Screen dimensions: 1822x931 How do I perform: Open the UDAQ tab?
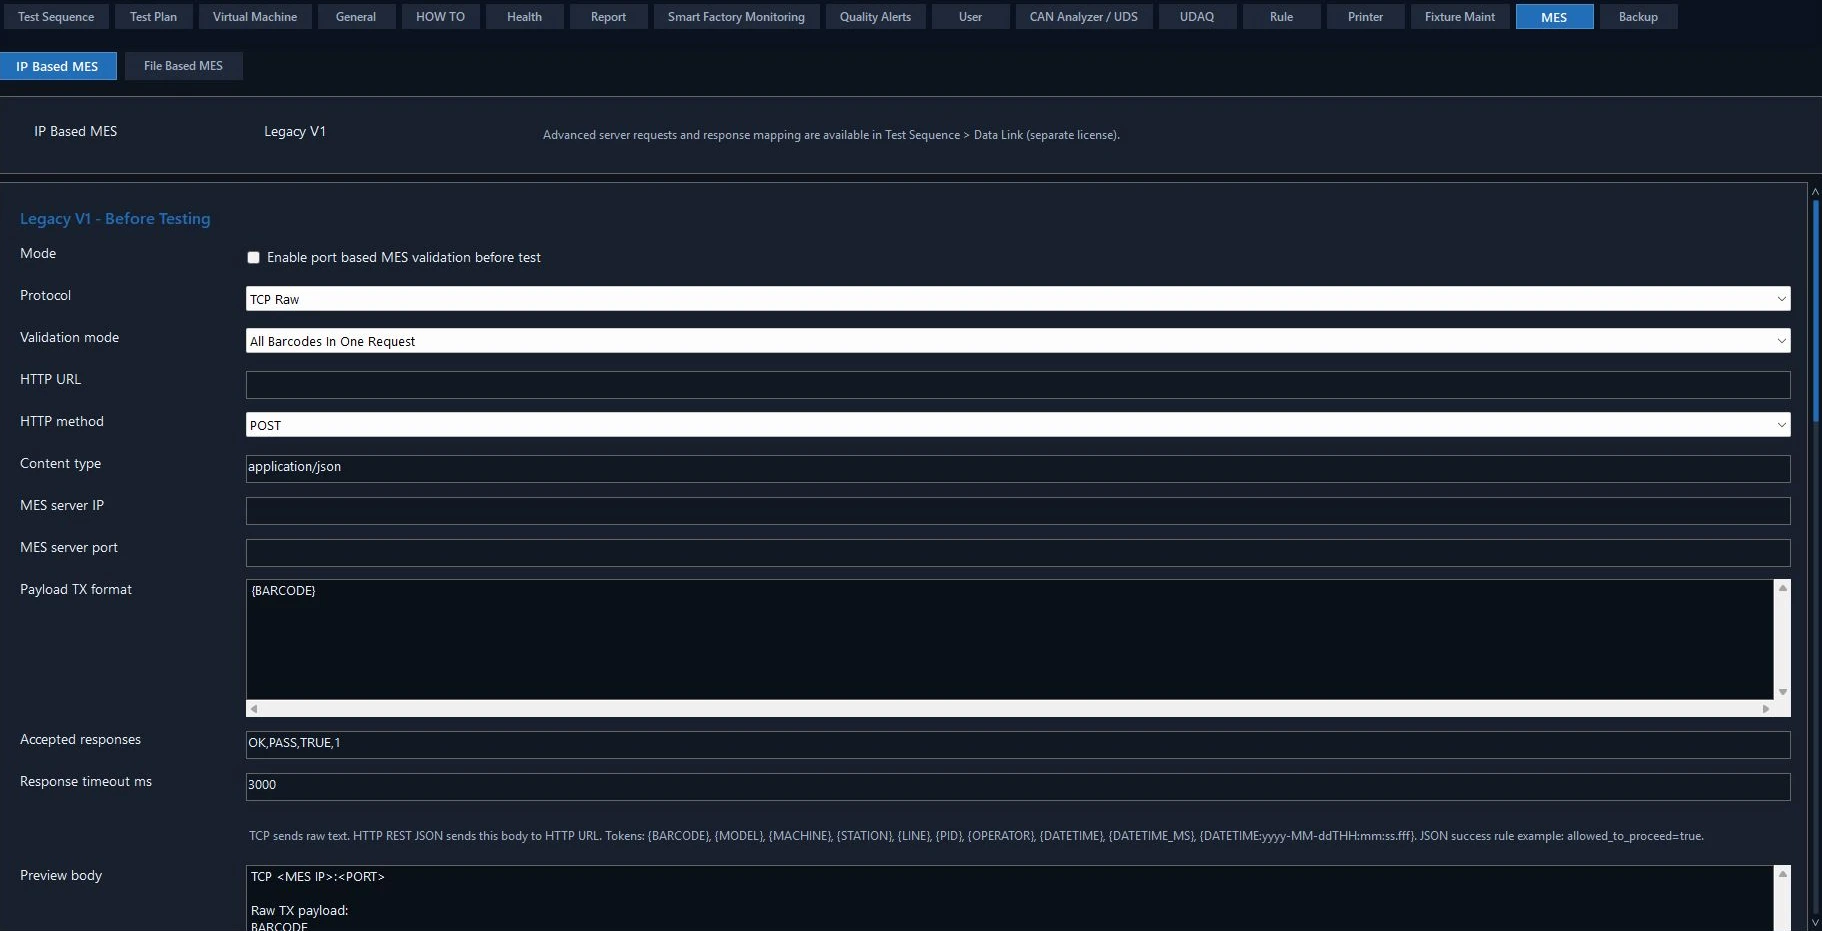(x=1197, y=17)
